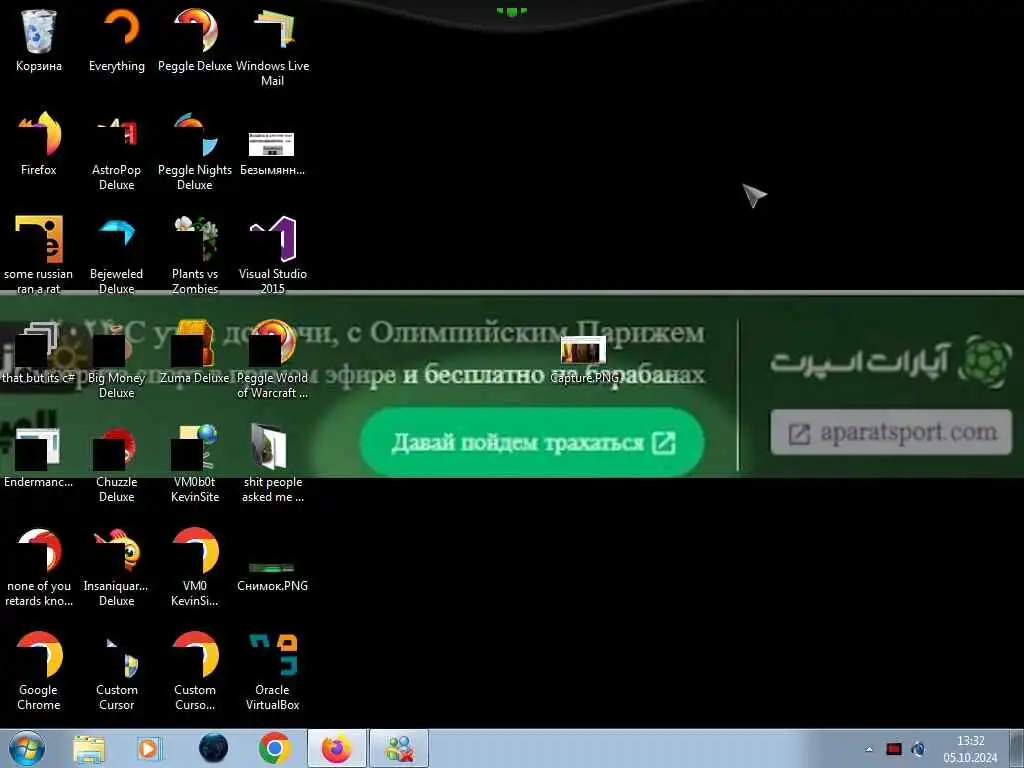The image size is (1024, 768).
Task: Select the Снимок.PNG image file
Action: (x=272, y=575)
